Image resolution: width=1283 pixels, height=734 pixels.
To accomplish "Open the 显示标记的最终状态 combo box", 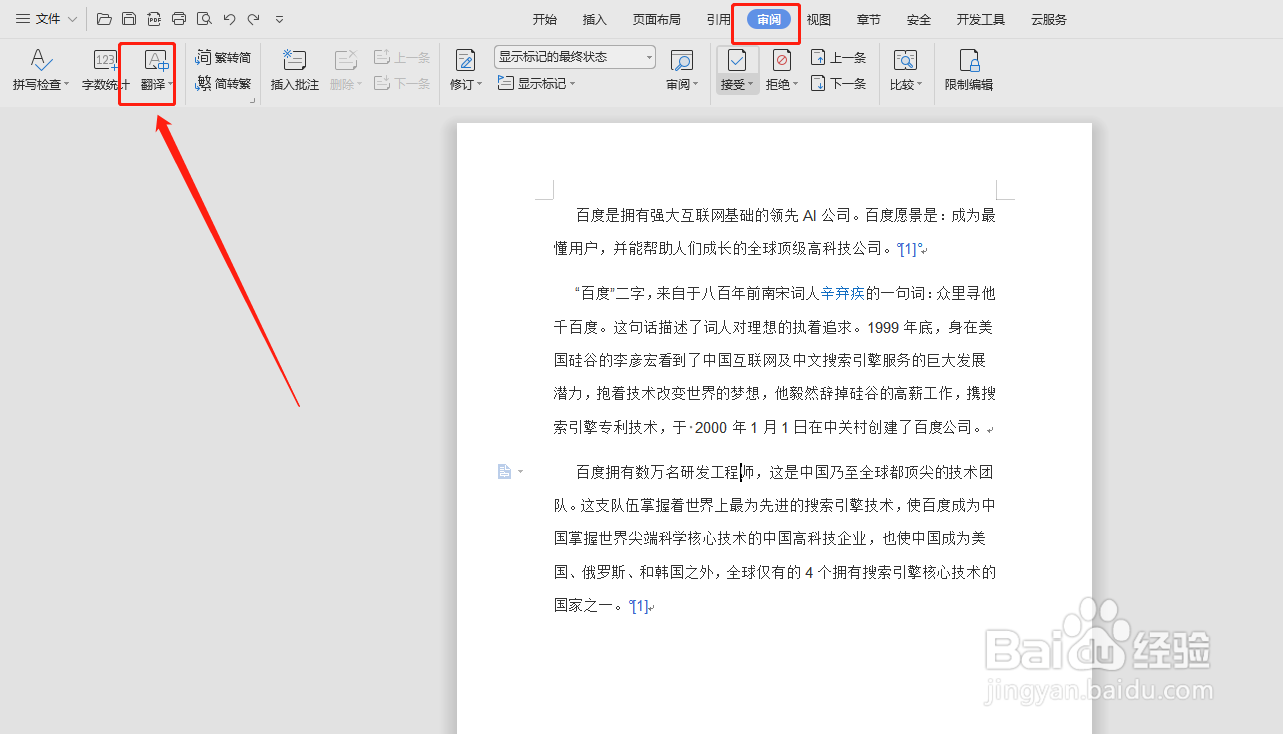I will pos(575,57).
